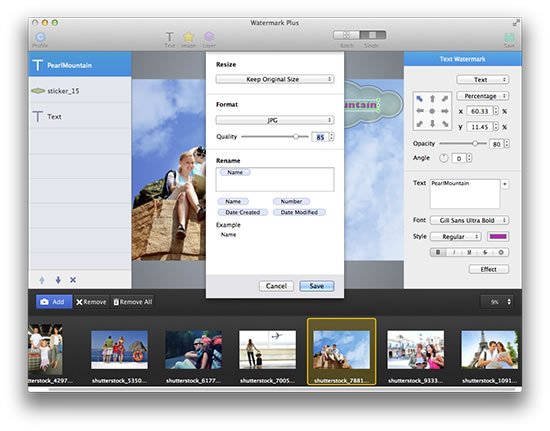
Task: Click the watermark Text input box
Action: (x=465, y=194)
